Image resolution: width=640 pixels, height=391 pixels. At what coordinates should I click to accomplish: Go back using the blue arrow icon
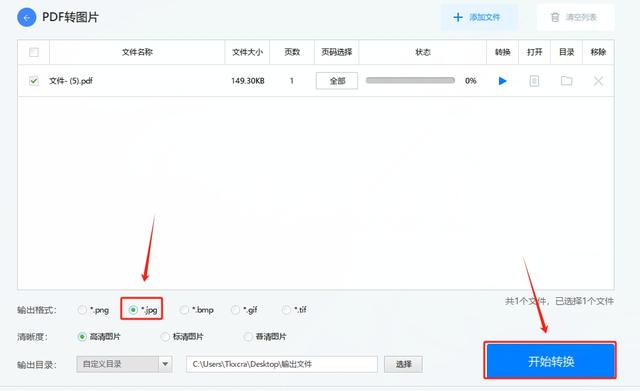click(27, 18)
